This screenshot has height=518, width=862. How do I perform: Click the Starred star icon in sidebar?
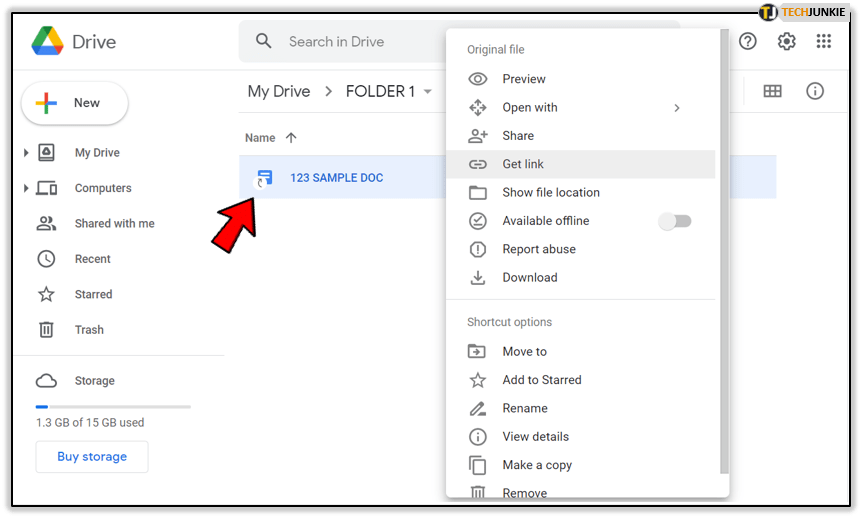point(46,294)
